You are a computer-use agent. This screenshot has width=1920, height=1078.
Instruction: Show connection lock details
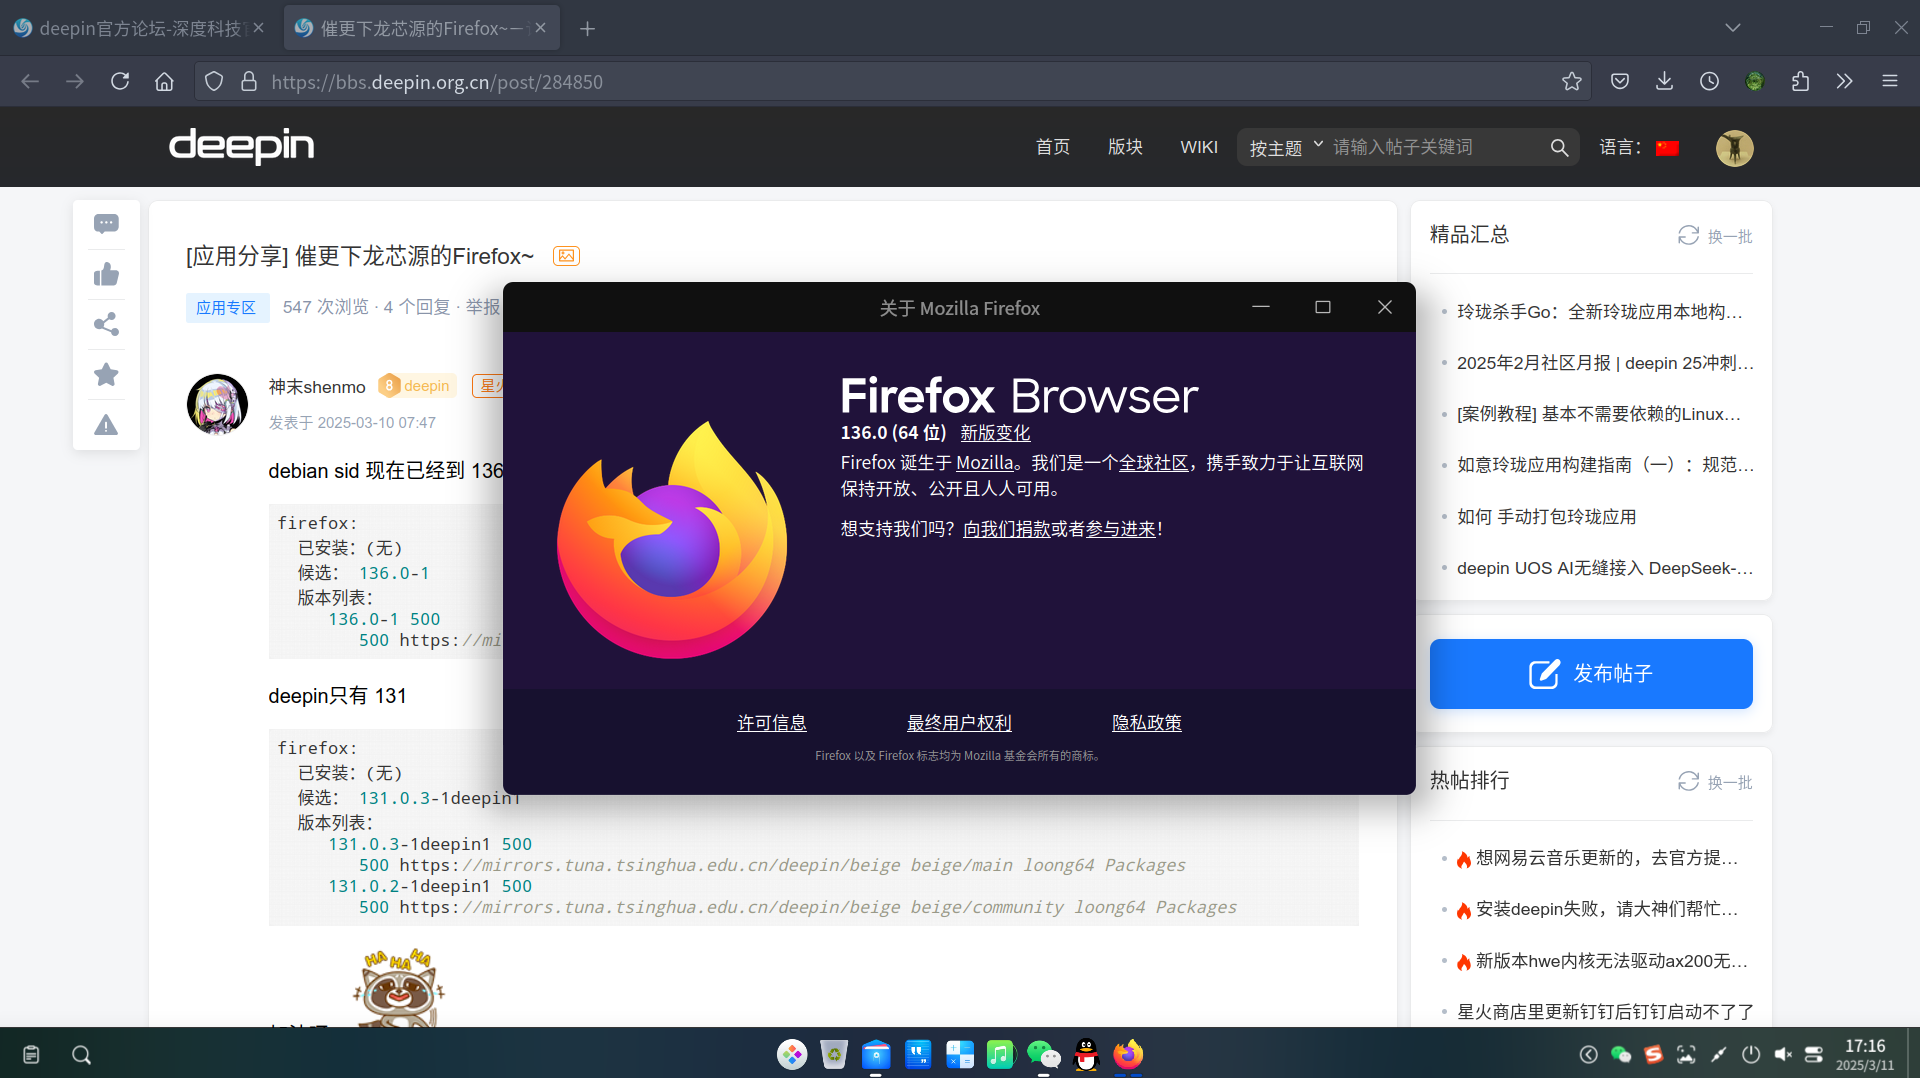point(249,82)
